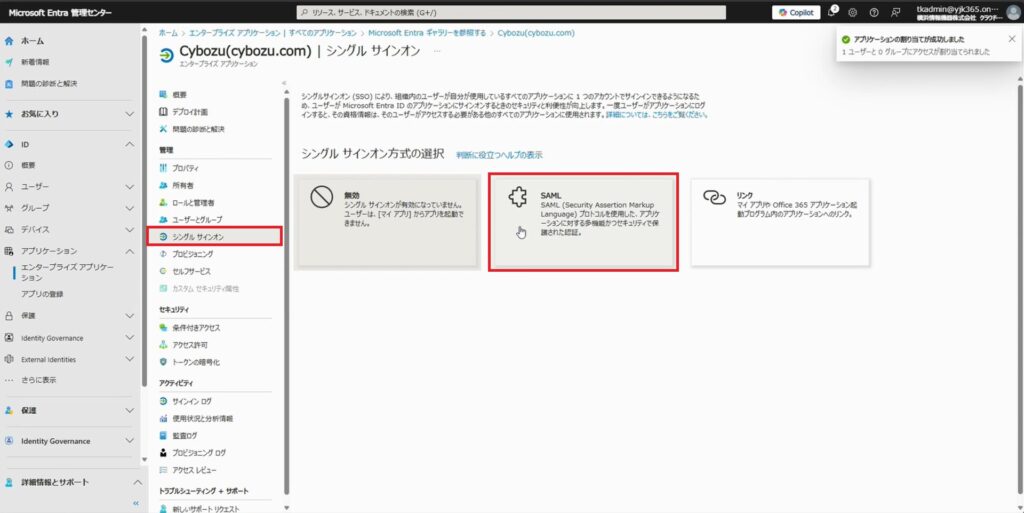1024x513 pixels.
Task: Collapse the アプリケーション section
Action: click(129, 251)
